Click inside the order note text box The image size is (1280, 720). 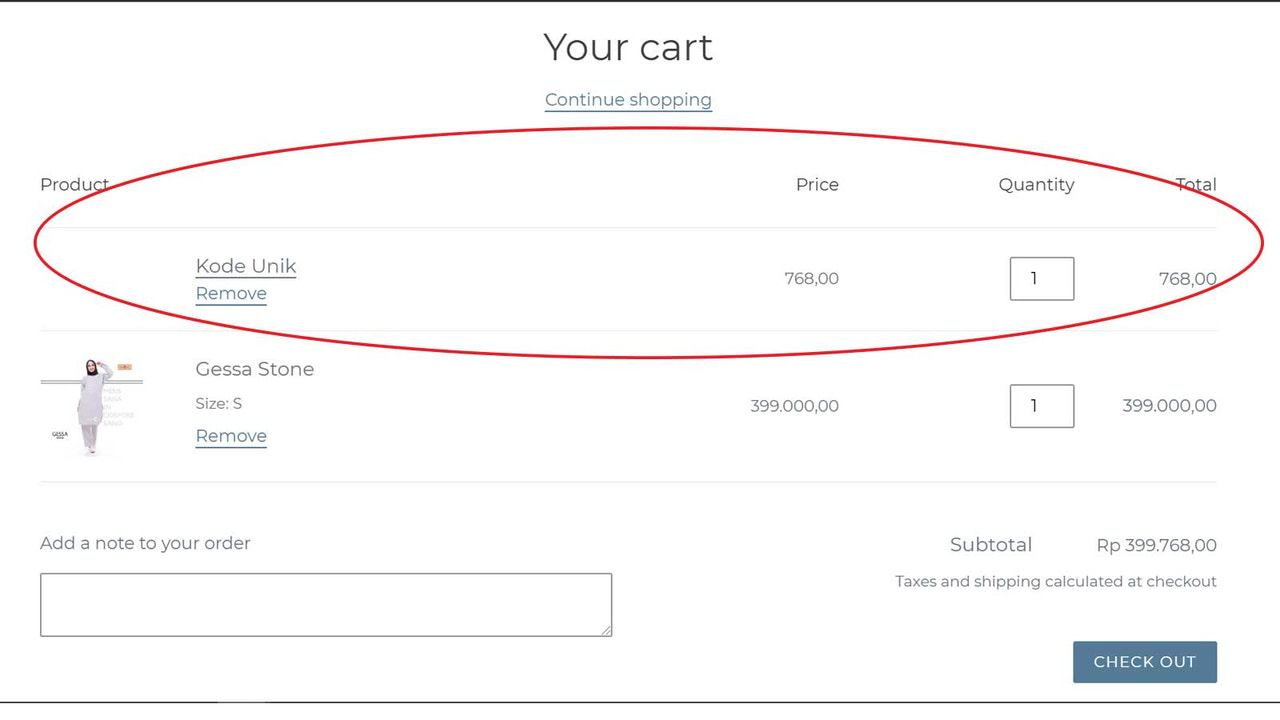326,604
